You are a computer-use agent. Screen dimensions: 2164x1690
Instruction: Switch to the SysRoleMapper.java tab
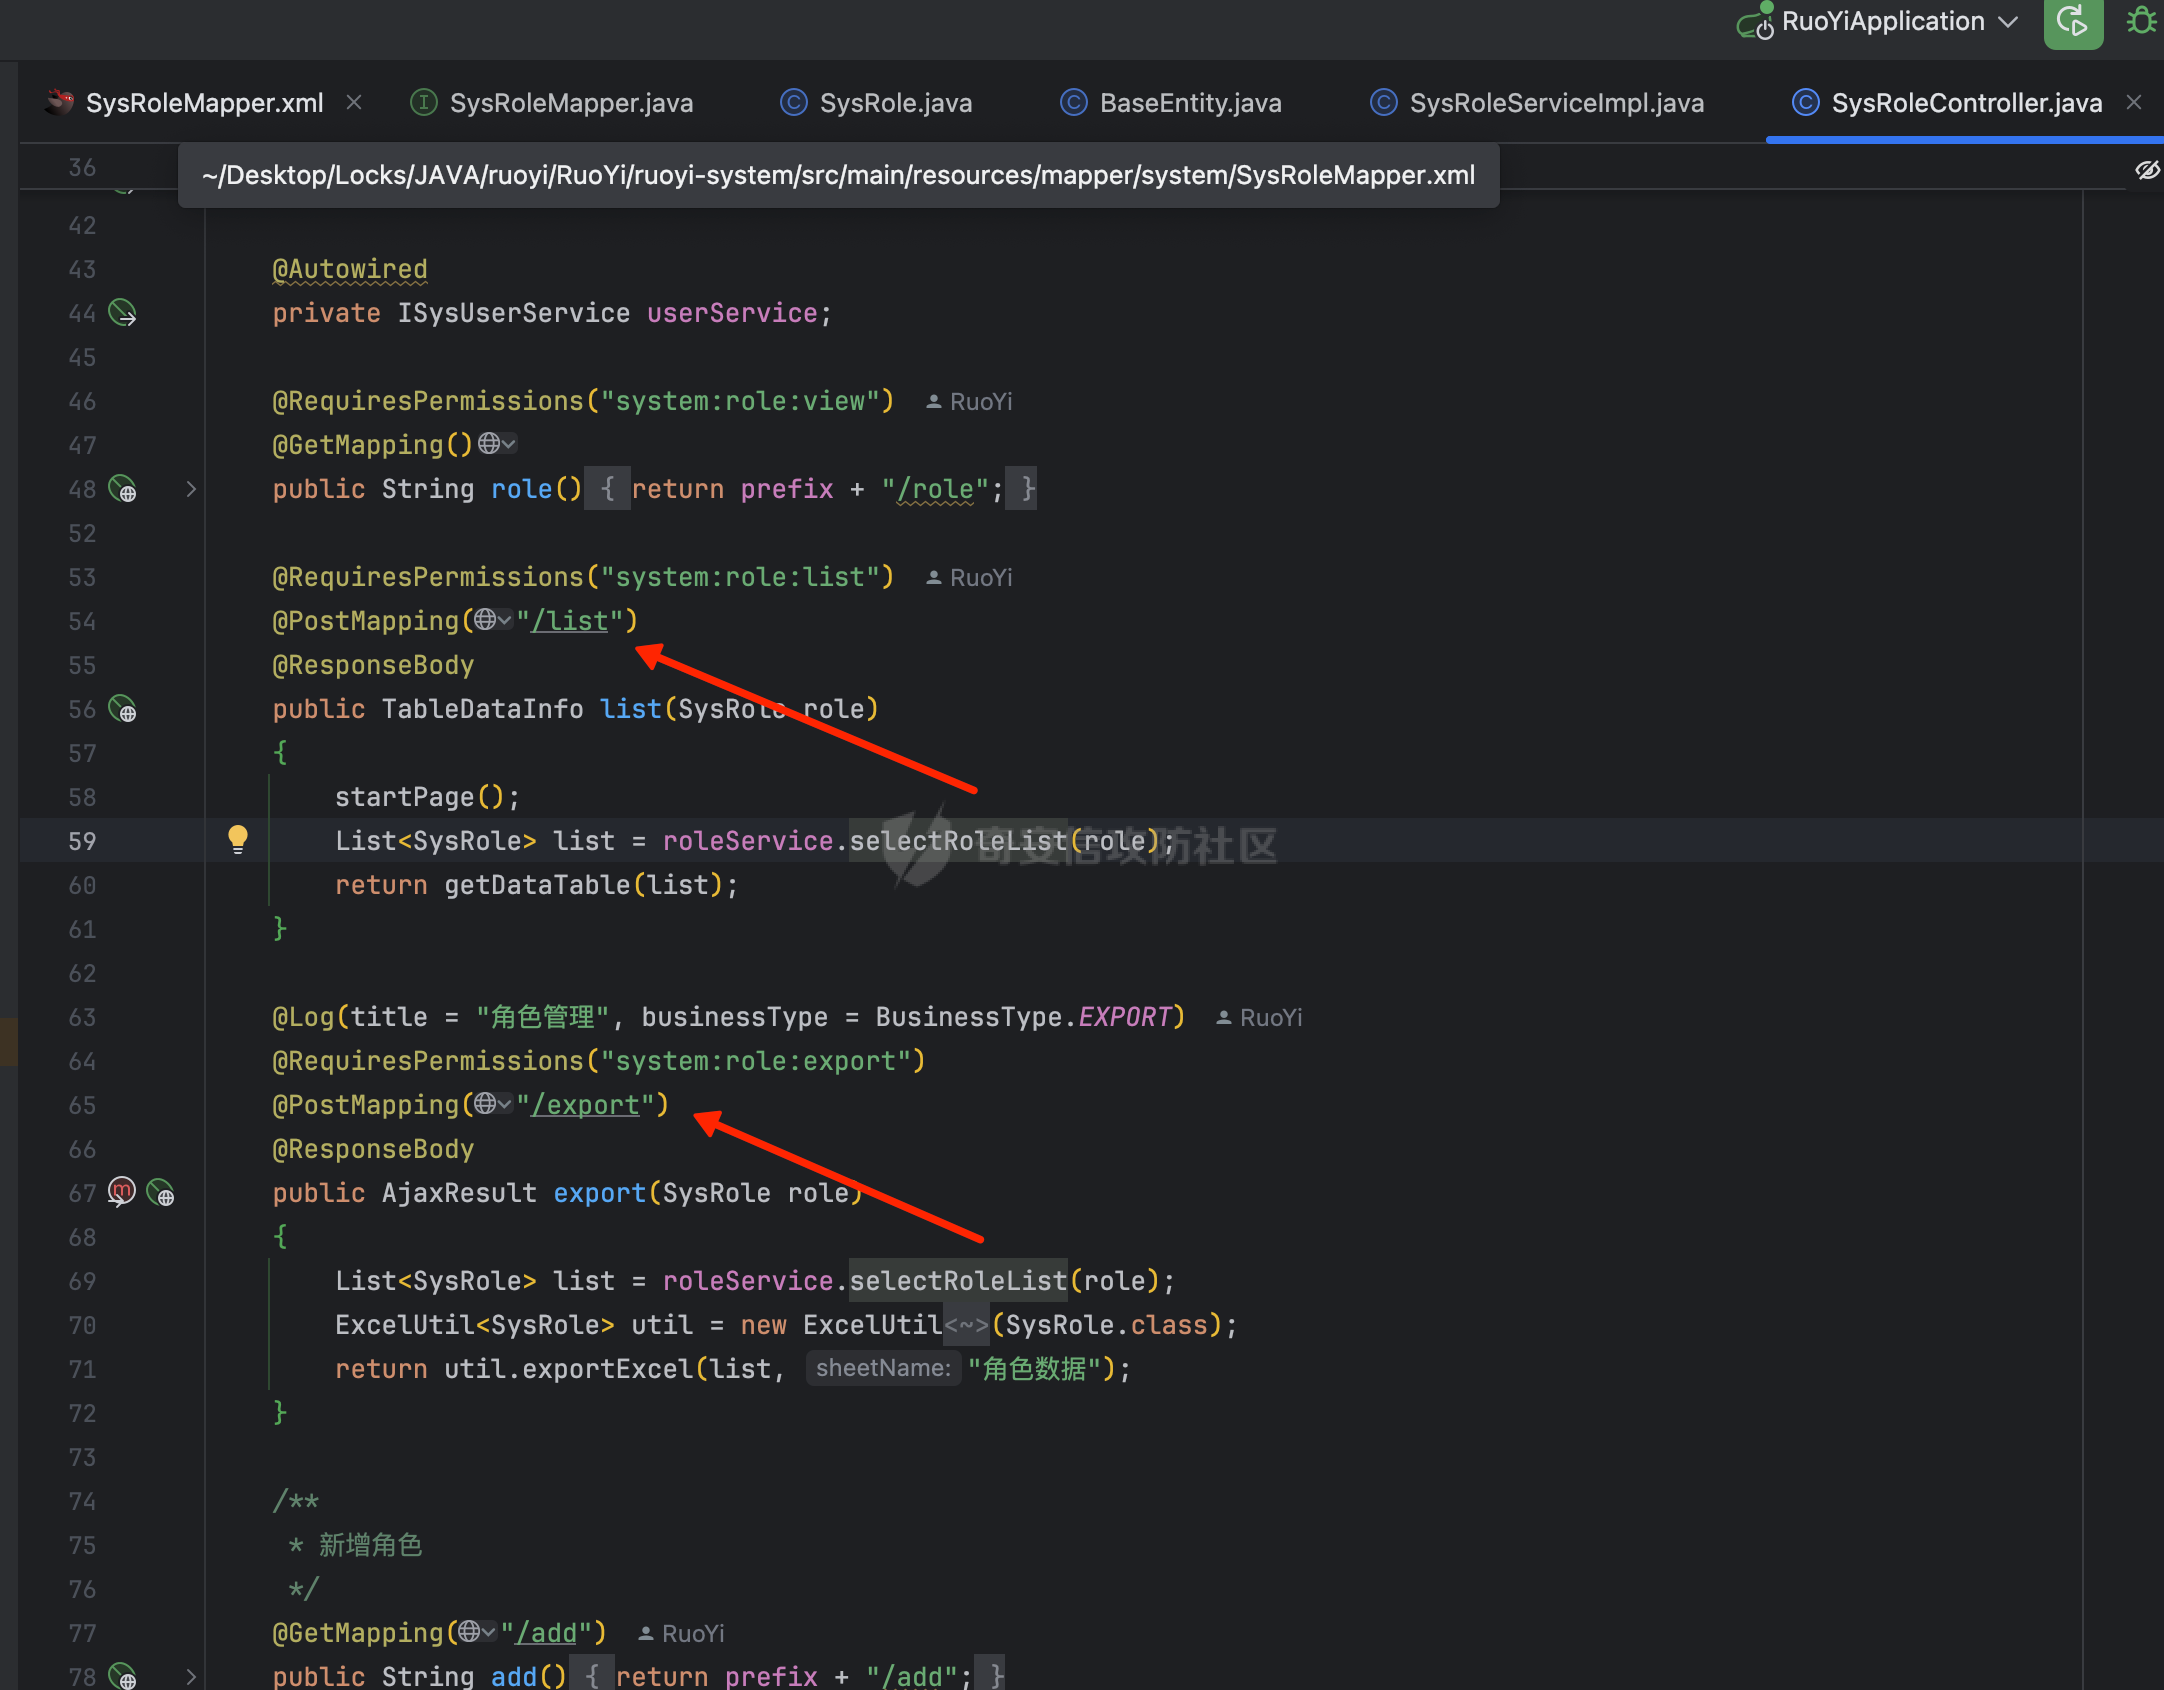click(570, 103)
